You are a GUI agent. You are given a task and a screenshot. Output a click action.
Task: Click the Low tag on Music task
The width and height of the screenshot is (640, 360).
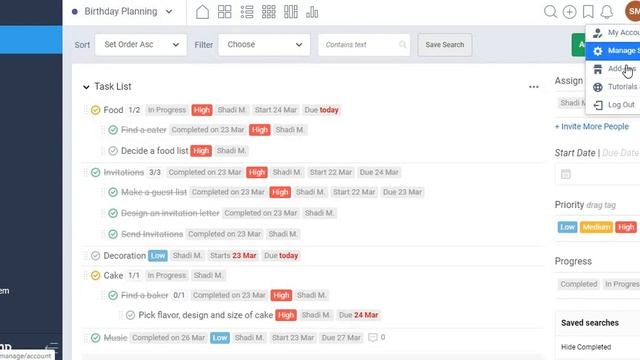220,338
